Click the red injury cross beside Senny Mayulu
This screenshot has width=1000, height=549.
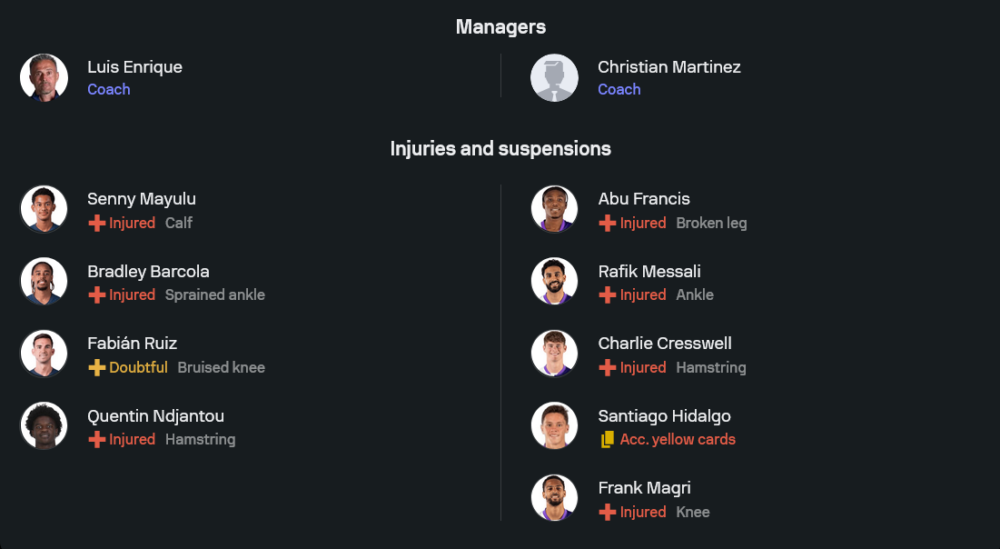coord(97,223)
